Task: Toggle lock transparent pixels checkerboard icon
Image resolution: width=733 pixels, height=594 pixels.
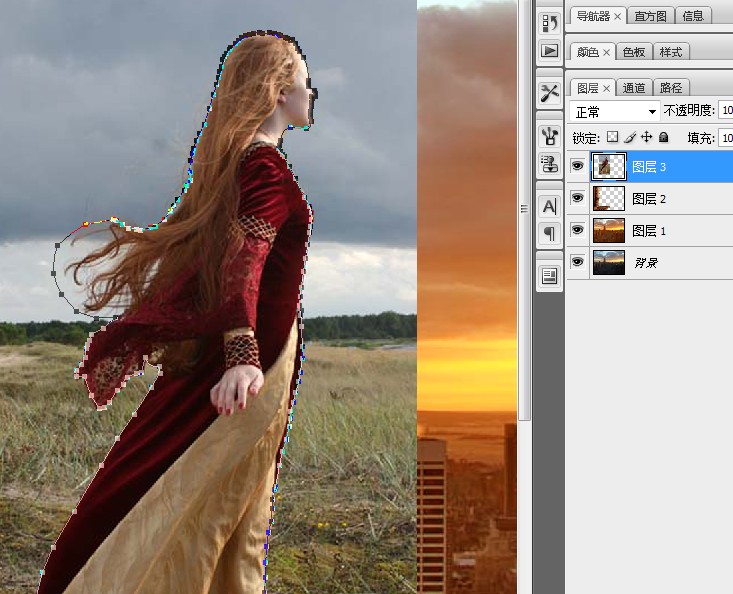Action: [612, 137]
